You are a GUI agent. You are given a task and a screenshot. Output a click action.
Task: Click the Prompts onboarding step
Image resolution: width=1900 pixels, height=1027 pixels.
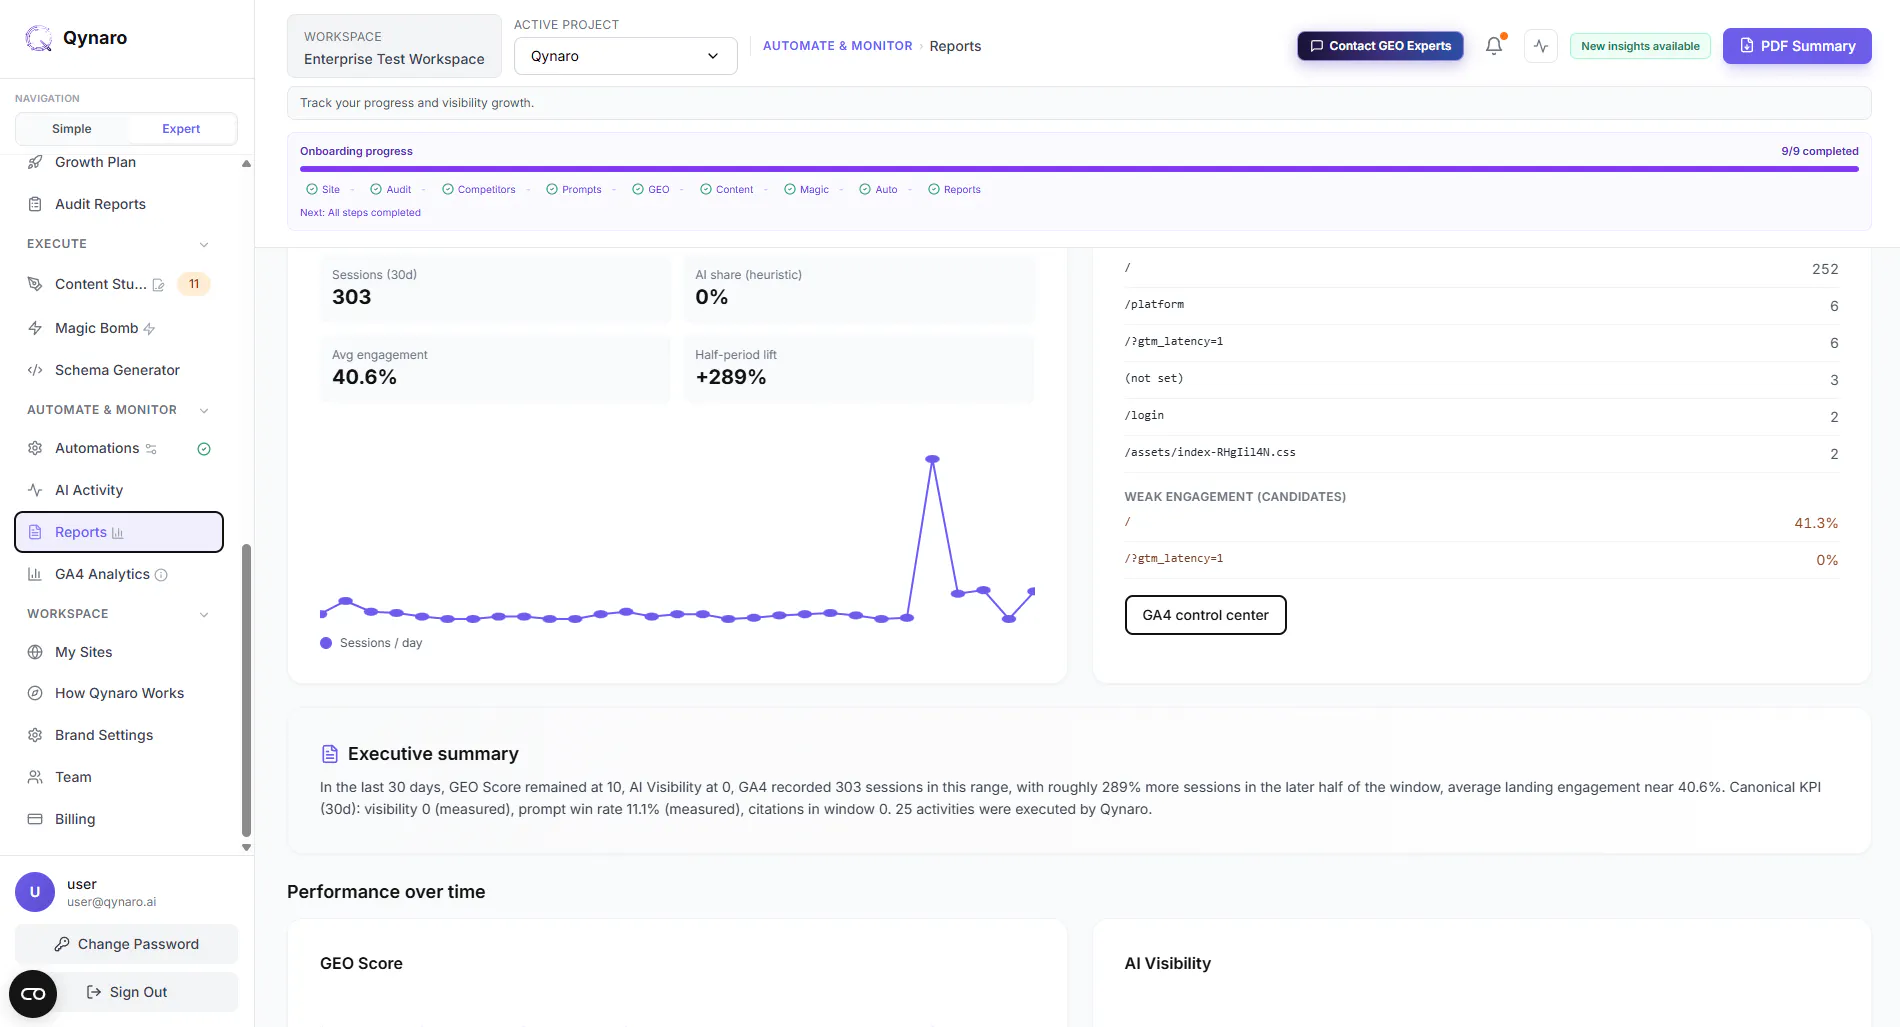point(574,189)
